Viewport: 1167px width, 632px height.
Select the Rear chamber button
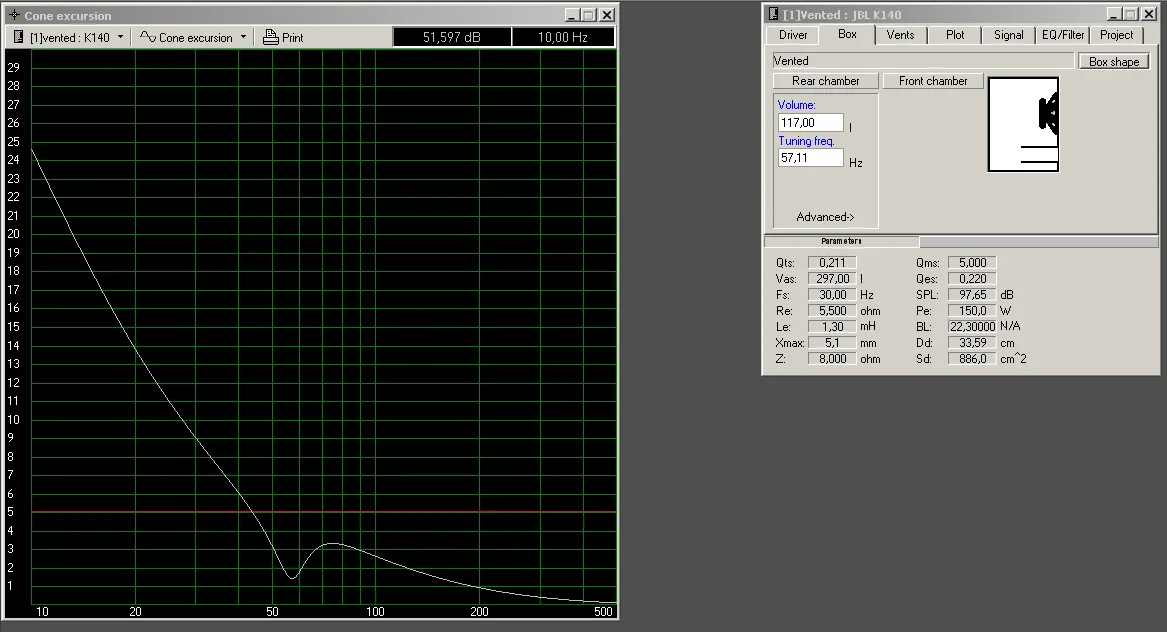(825, 81)
